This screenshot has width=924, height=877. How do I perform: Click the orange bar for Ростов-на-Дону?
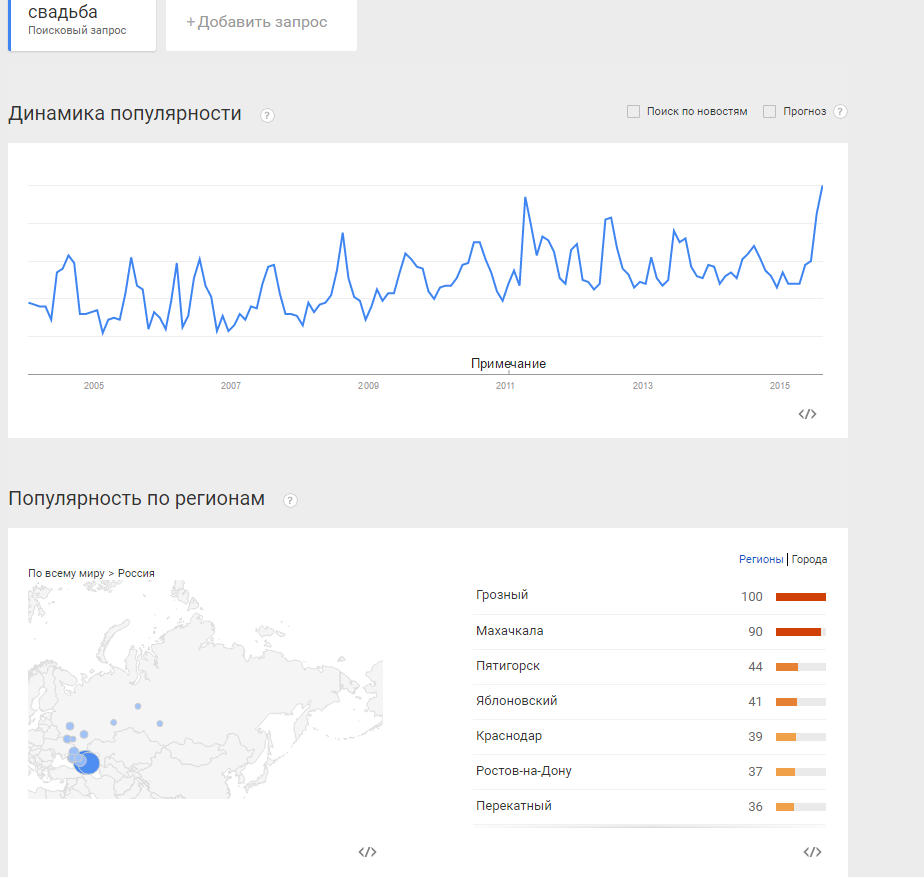[785, 772]
